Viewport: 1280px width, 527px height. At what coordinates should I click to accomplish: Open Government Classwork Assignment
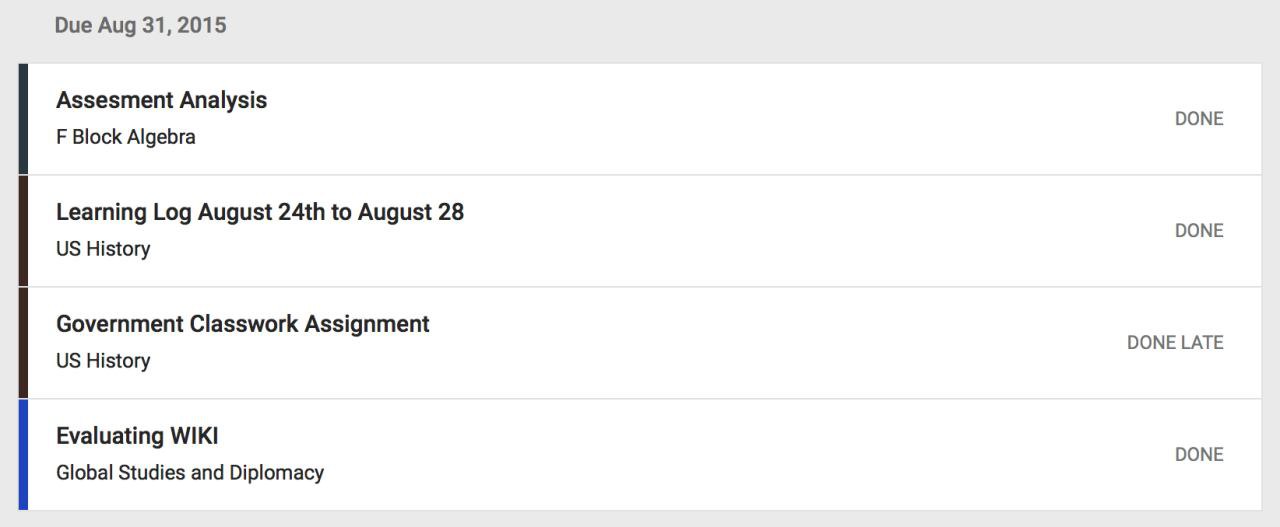click(x=242, y=324)
